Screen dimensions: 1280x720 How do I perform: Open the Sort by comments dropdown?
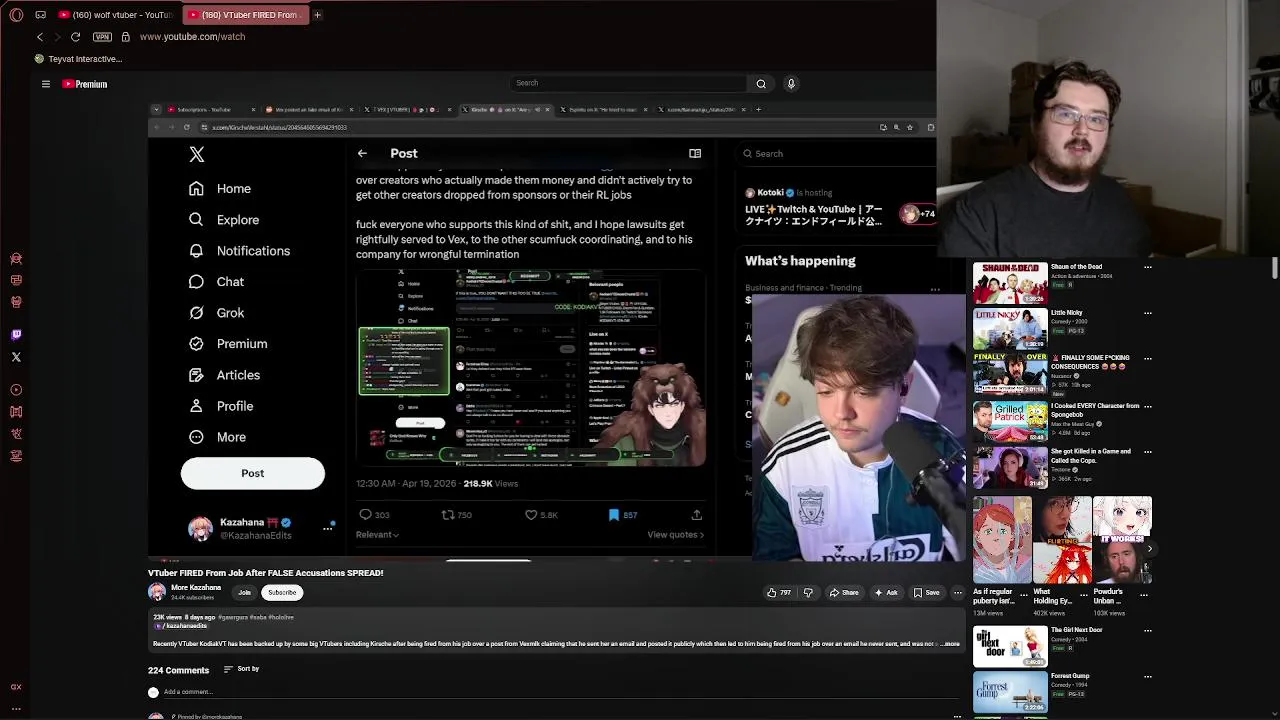pos(241,669)
